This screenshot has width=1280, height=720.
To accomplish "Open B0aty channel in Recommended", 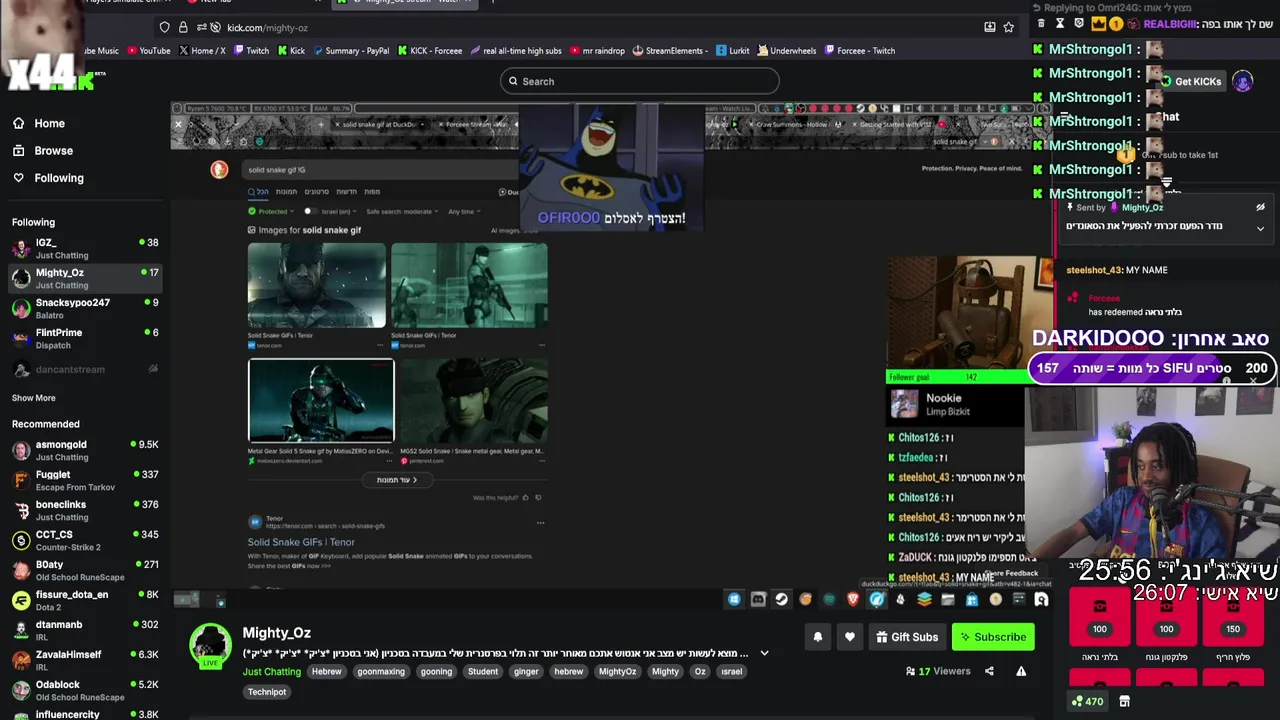I will tap(84, 570).
